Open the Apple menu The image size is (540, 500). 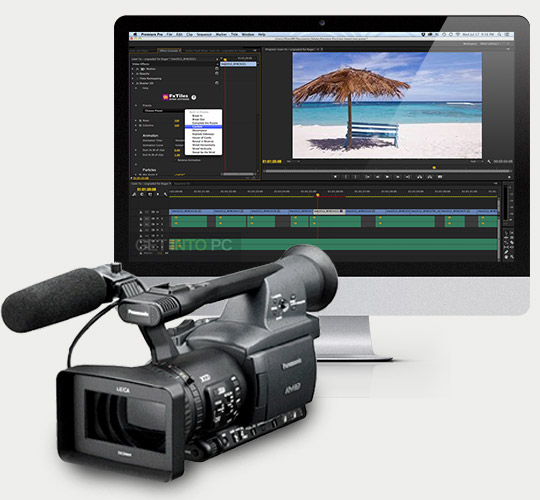click(135, 34)
